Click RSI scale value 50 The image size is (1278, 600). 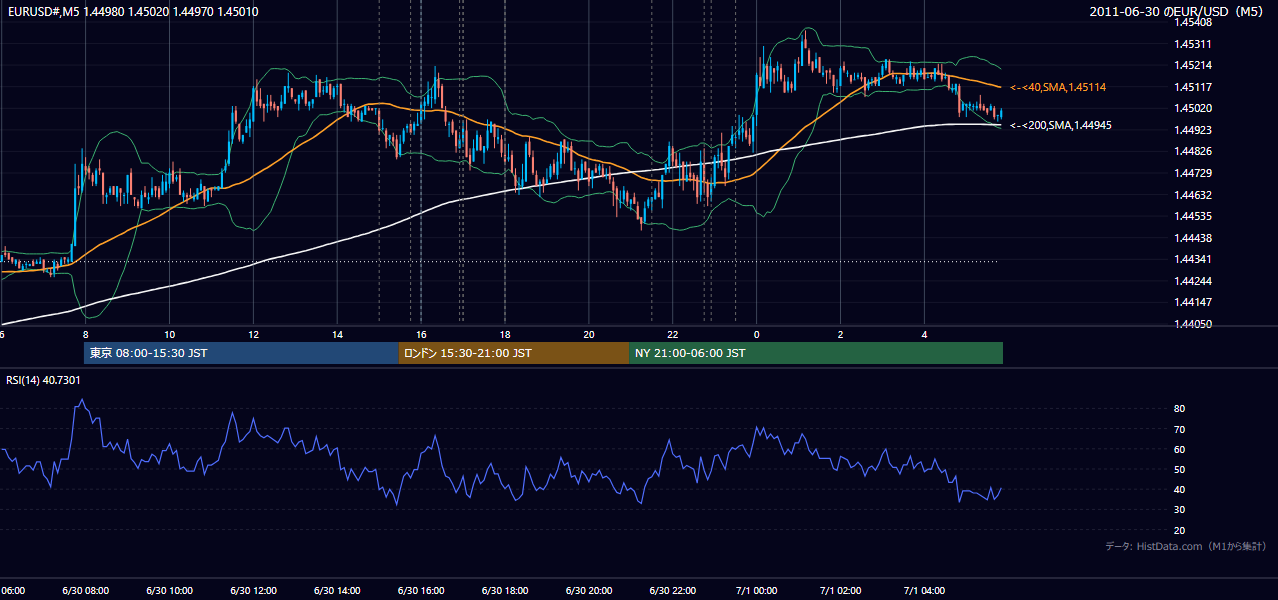1180,469
